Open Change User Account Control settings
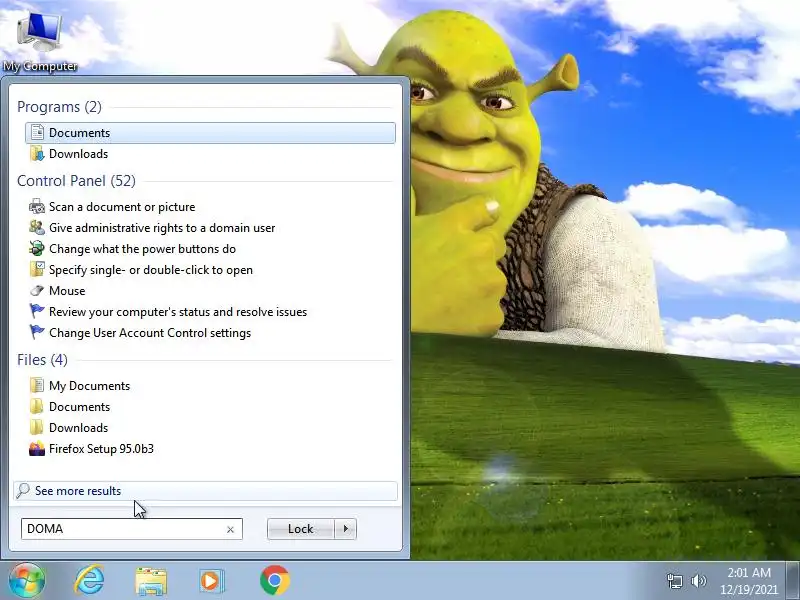800x600 pixels. pos(210,333)
